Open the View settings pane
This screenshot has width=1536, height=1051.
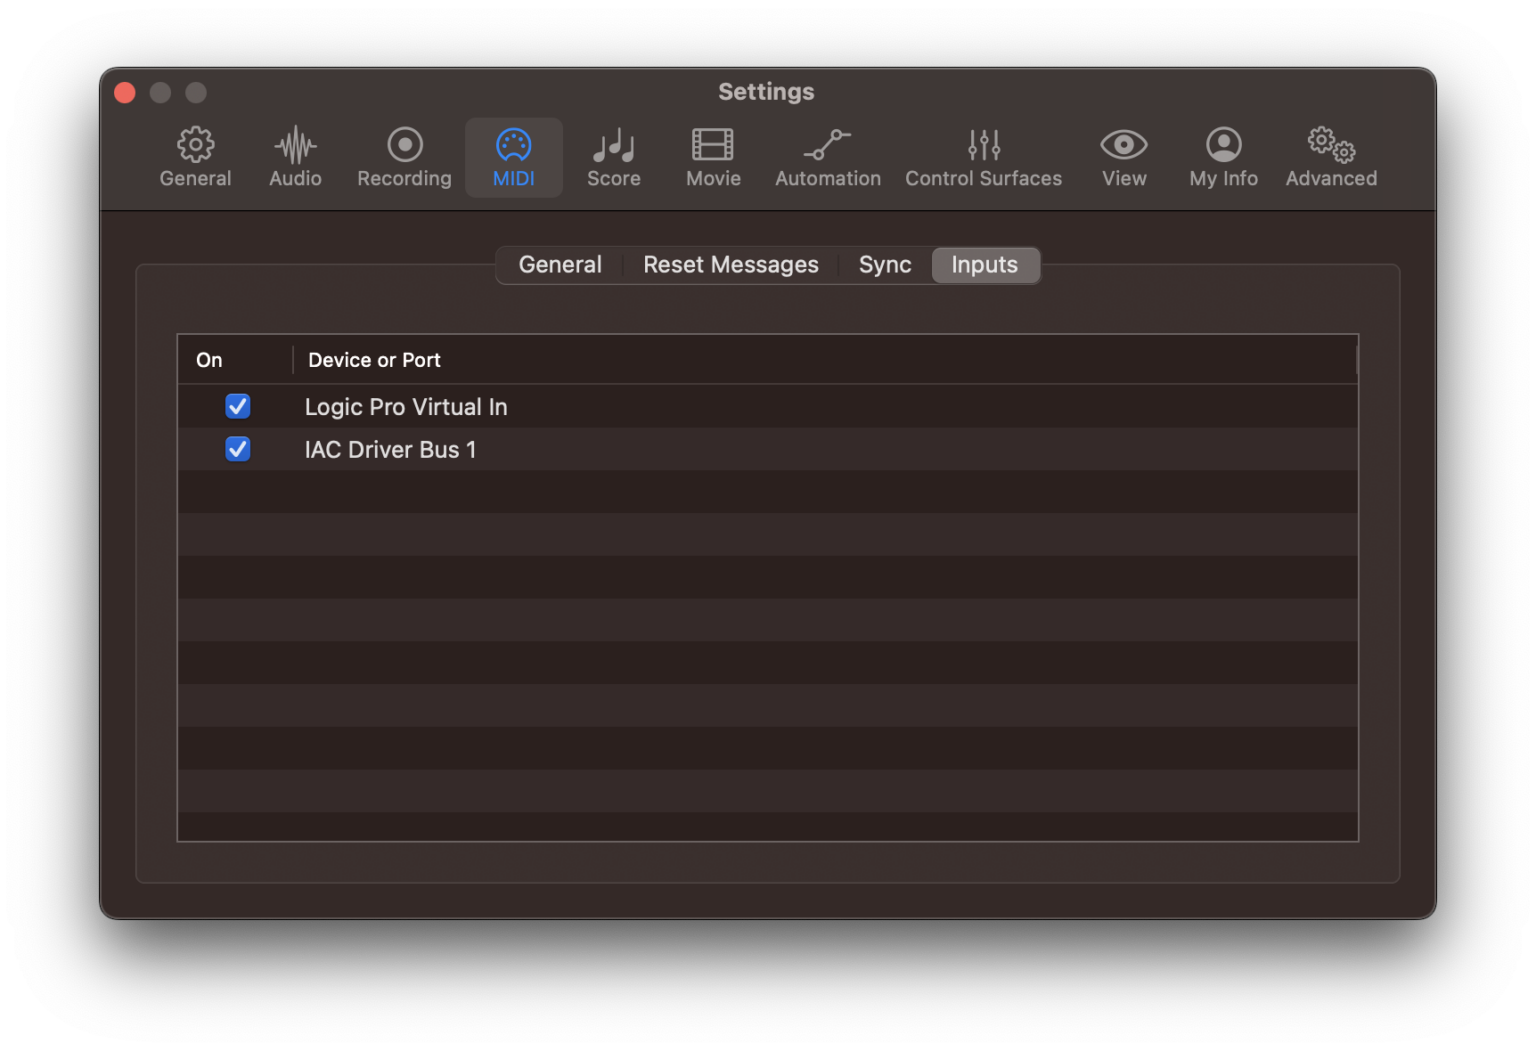1123,156
